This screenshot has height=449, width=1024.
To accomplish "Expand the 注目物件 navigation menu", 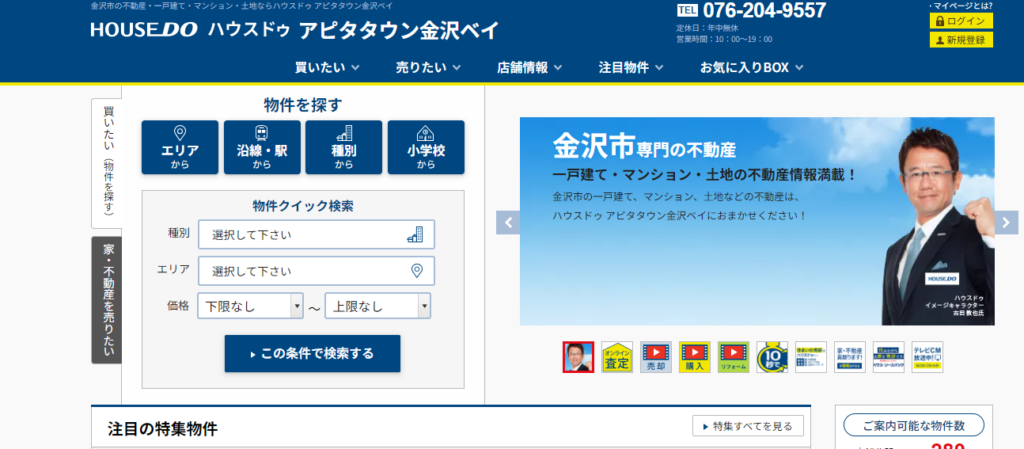I will point(631,67).
